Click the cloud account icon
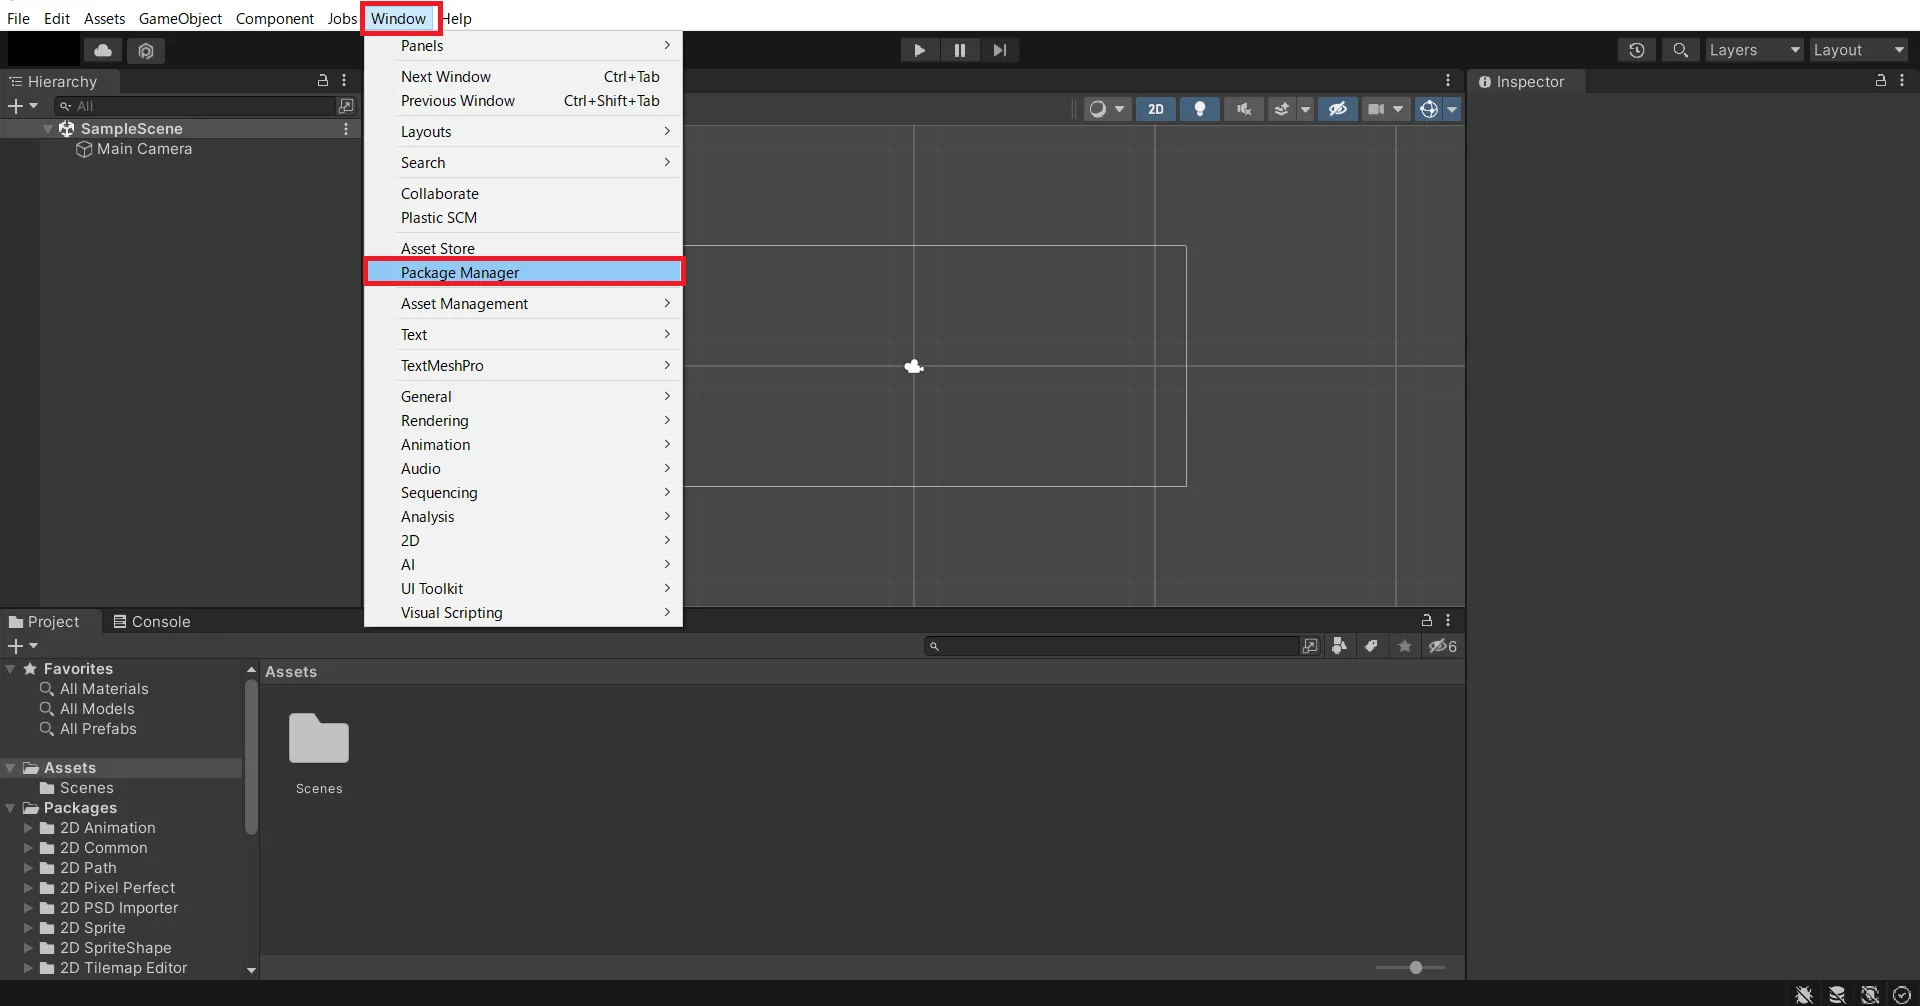Image resolution: width=1920 pixels, height=1006 pixels. 103,50
